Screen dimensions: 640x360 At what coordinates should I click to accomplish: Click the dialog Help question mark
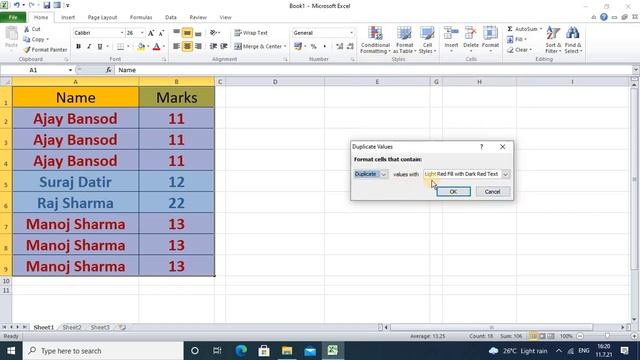[x=482, y=147]
